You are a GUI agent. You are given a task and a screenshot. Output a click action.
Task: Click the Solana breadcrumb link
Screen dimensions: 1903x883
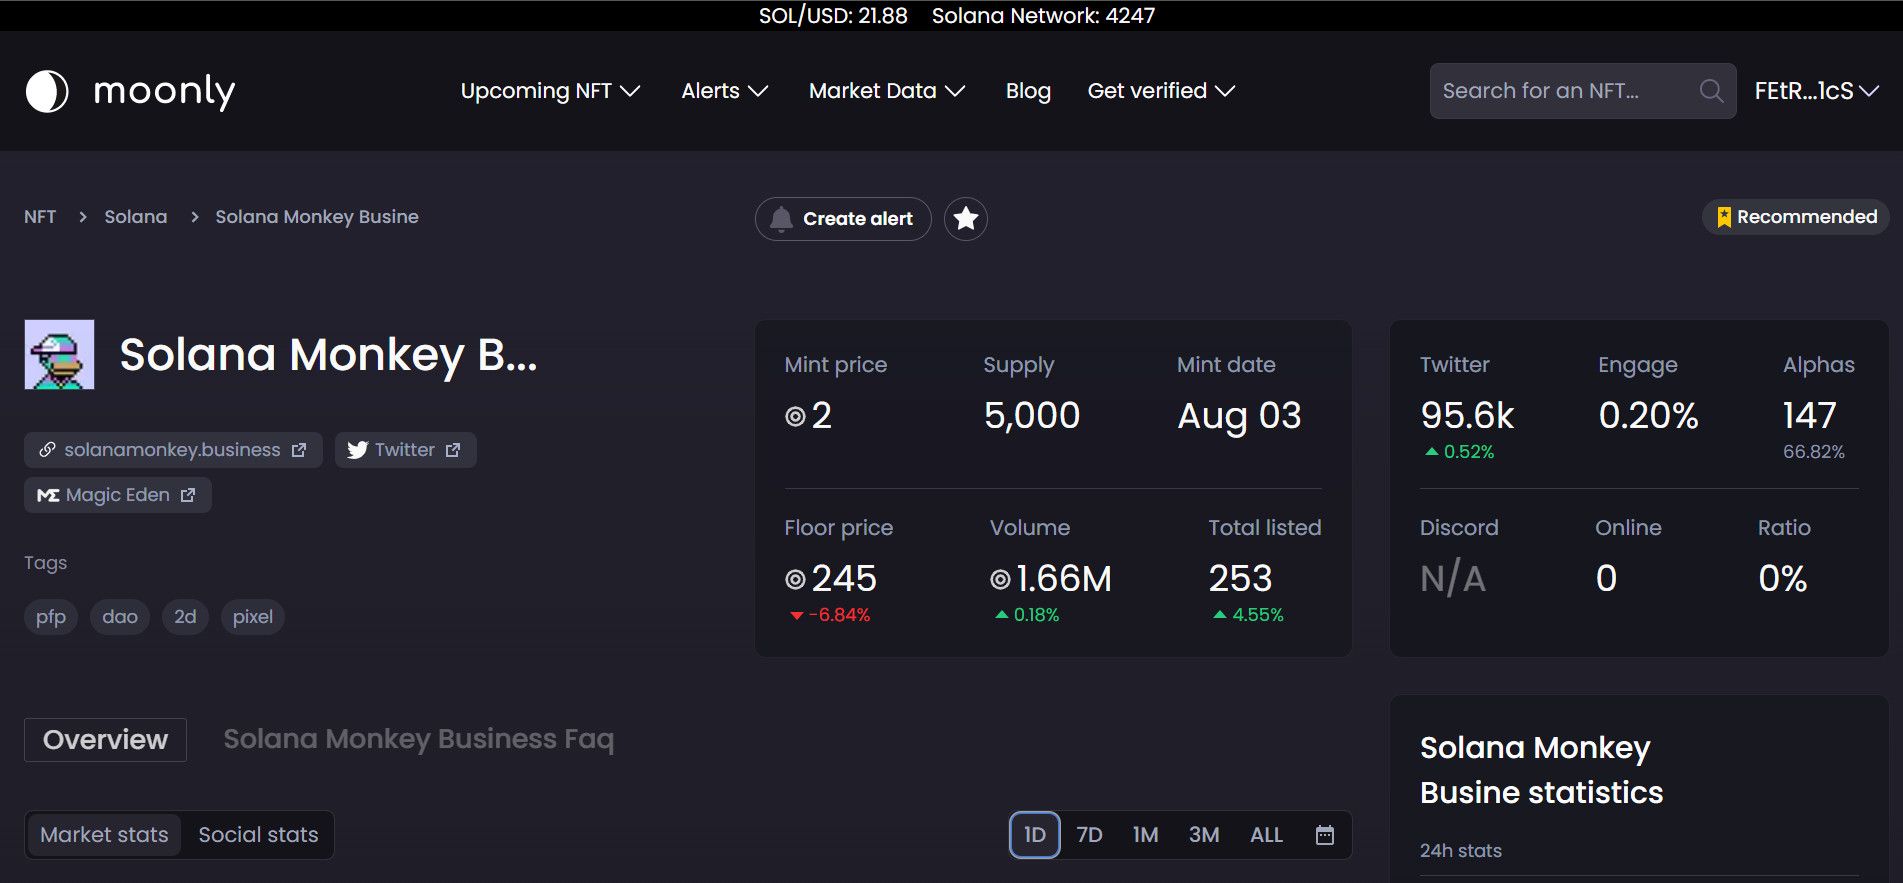click(x=136, y=217)
